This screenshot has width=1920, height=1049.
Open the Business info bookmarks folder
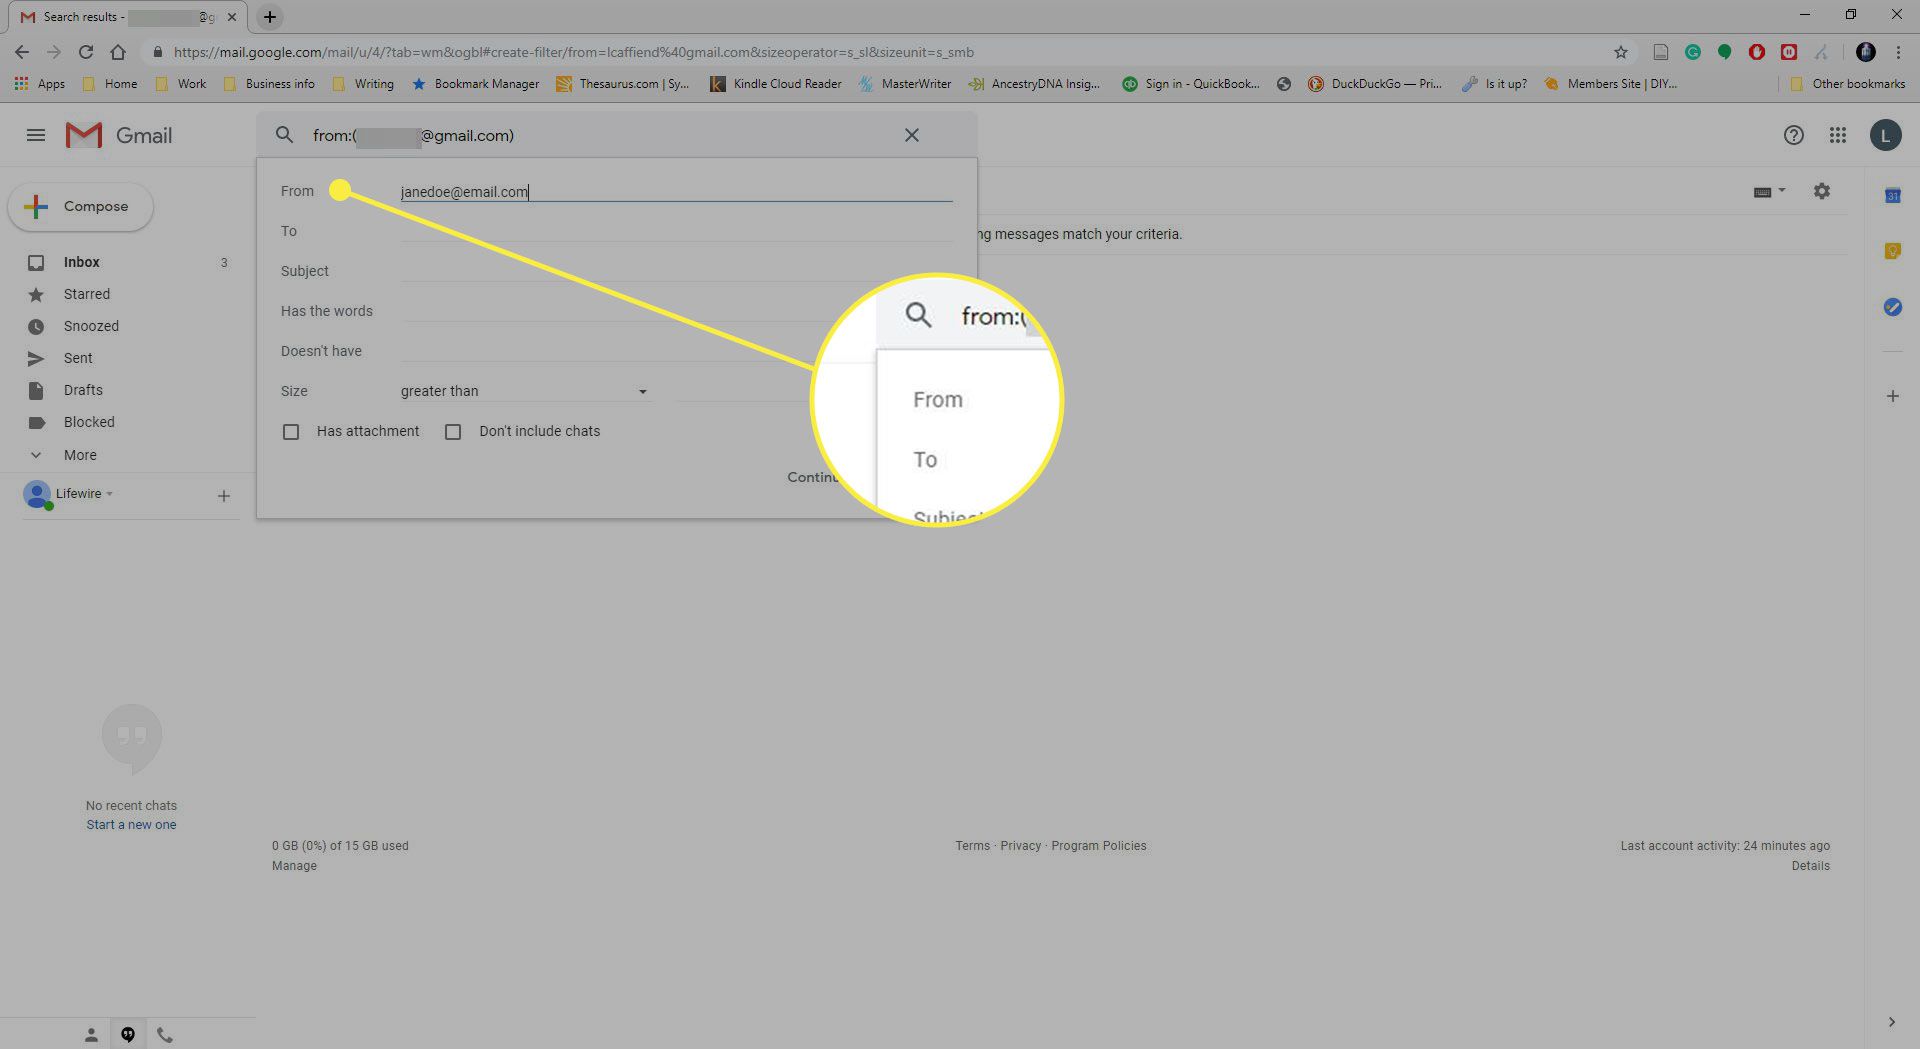tap(268, 84)
